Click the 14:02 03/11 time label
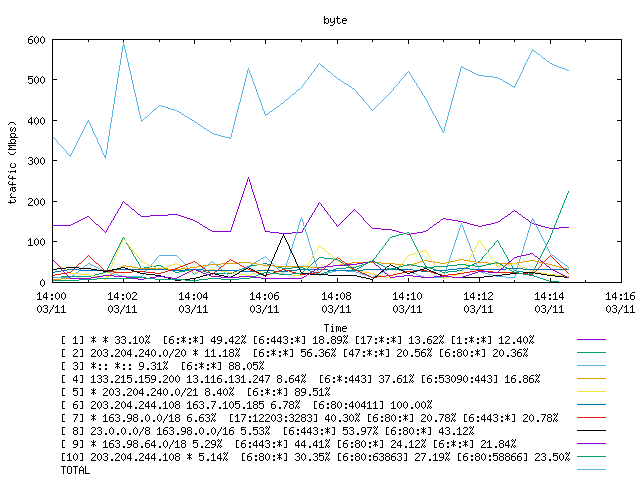Image resolution: width=640 pixels, height=480 pixels. 122,302
